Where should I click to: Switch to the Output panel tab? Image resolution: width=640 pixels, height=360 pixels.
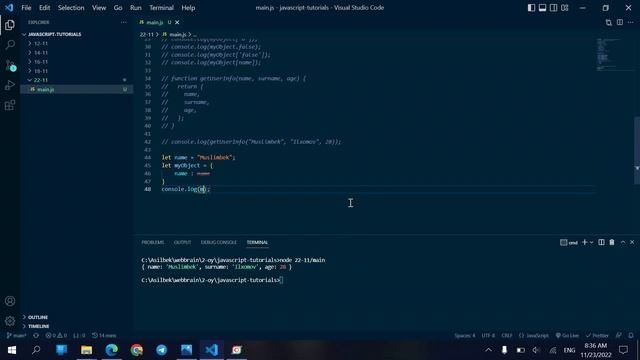[182, 242]
